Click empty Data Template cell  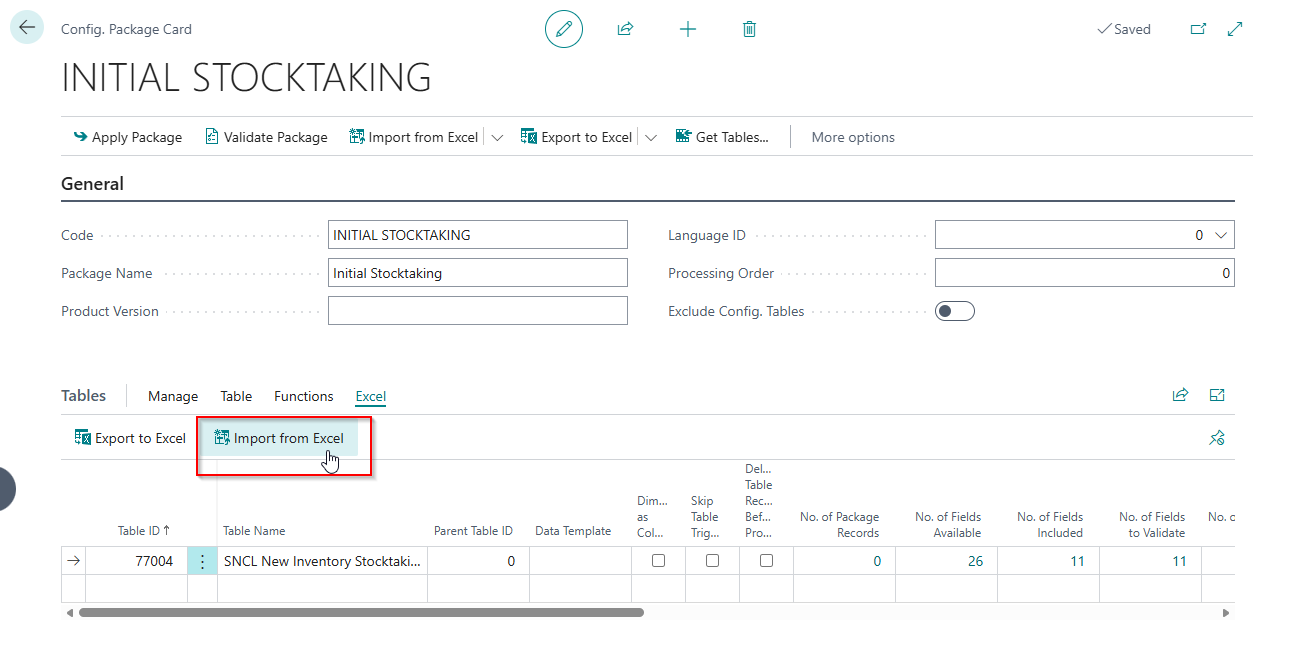(x=580, y=561)
